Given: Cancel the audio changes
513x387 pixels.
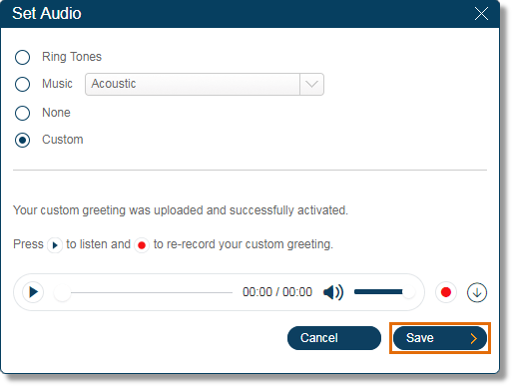Looking at the screenshot, I should (x=334, y=338).
